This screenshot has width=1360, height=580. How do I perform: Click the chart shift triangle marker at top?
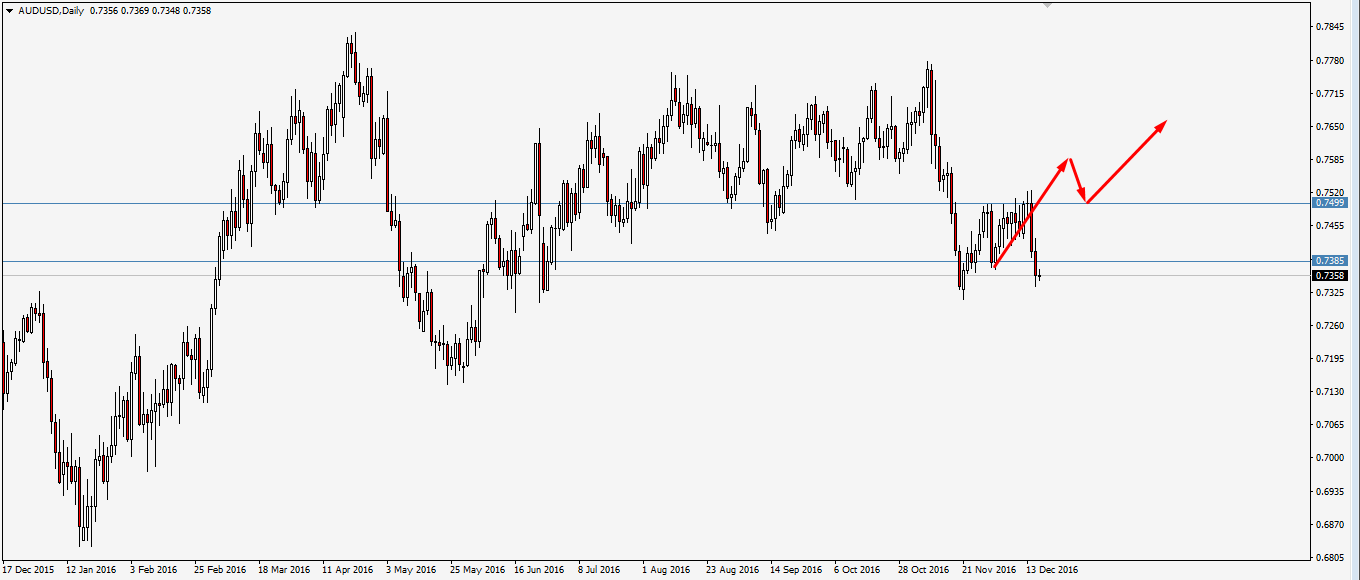1048,5
